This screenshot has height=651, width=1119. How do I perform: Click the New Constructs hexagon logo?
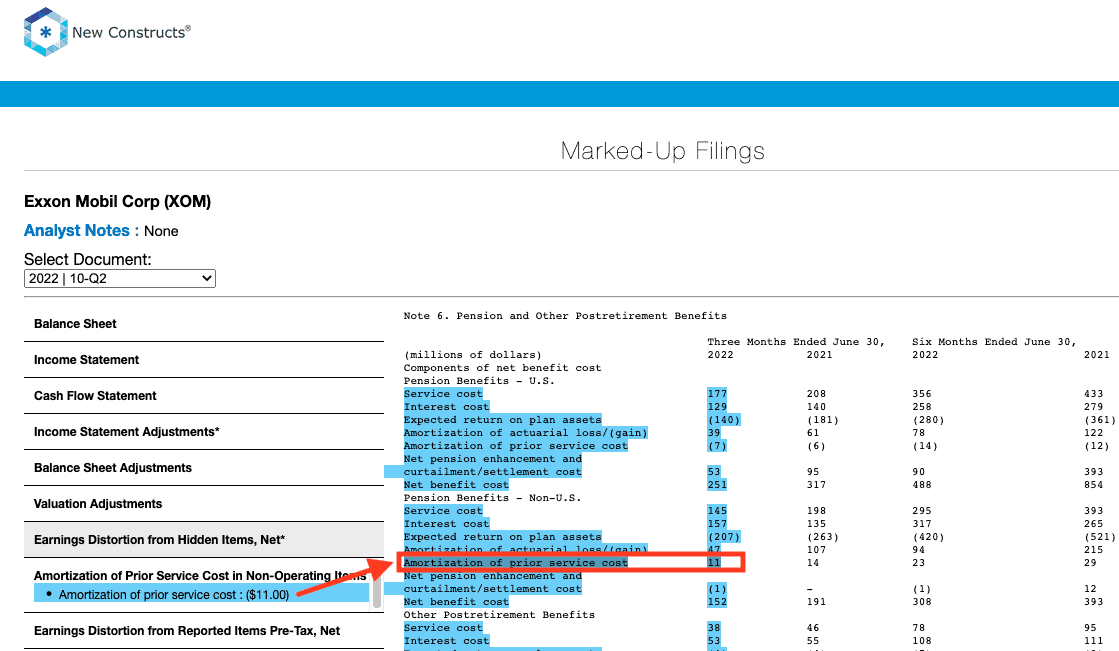coord(46,32)
